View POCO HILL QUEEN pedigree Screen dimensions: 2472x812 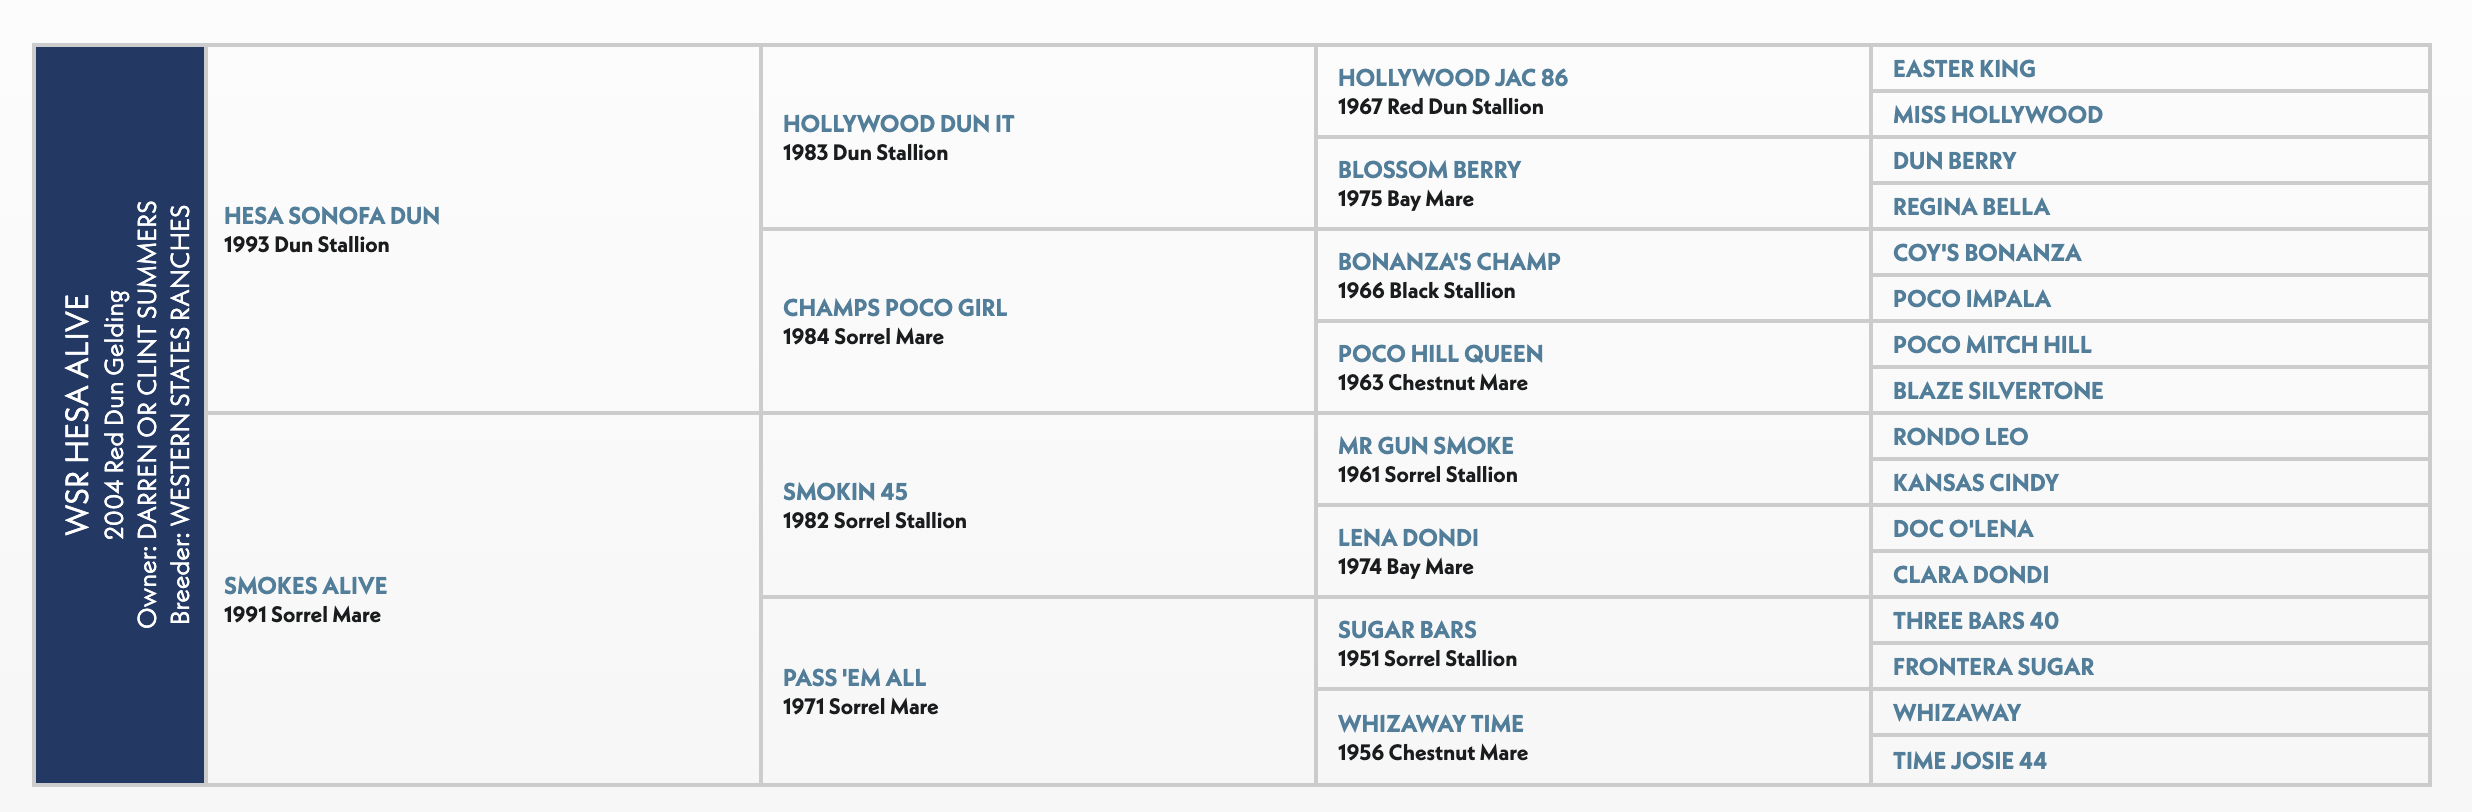[1440, 353]
